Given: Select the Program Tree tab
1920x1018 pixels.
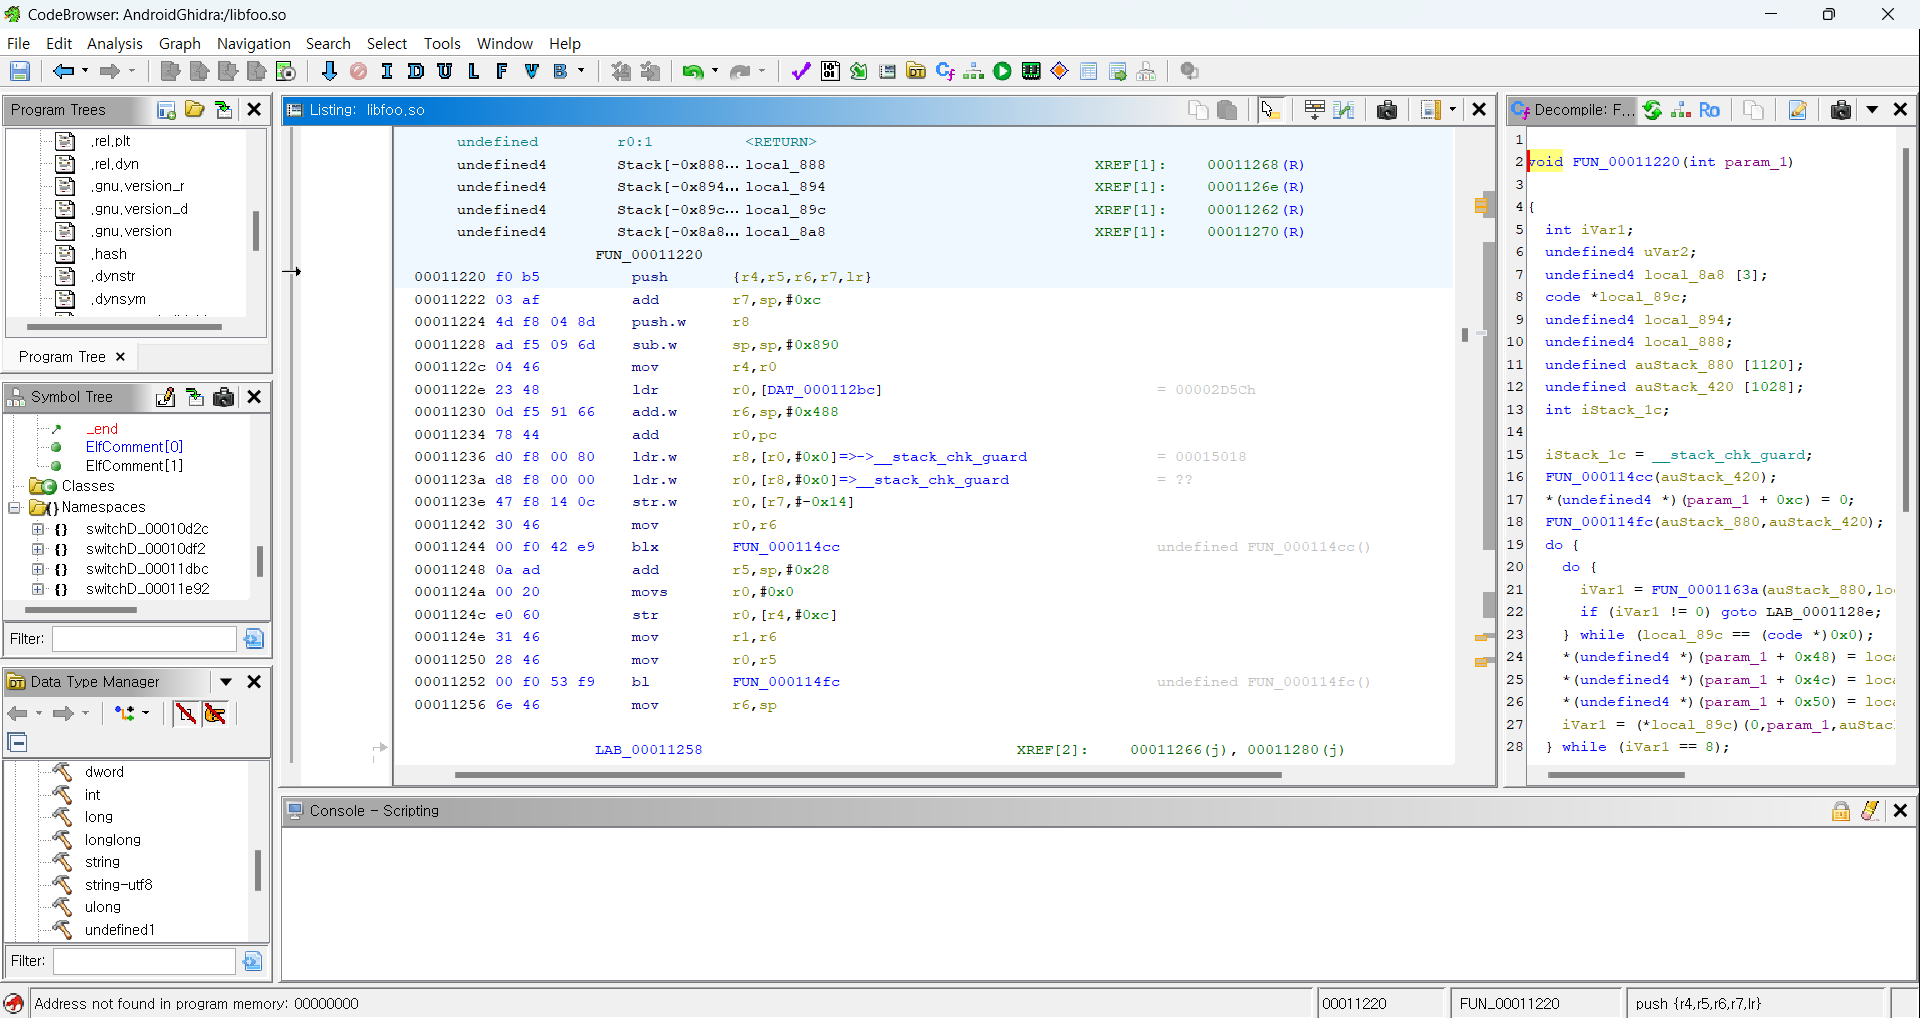Looking at the screenshot, I should (62, 357).
